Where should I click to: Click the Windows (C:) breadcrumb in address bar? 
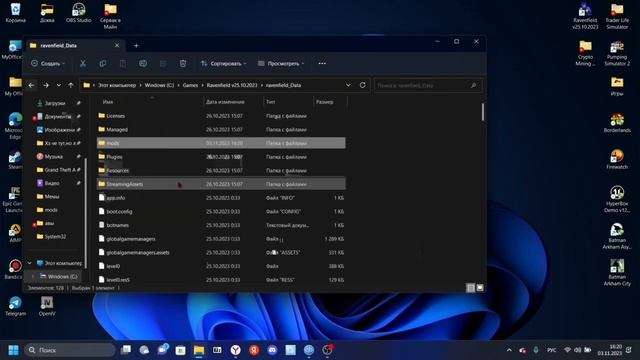click(x=159, y=85)
